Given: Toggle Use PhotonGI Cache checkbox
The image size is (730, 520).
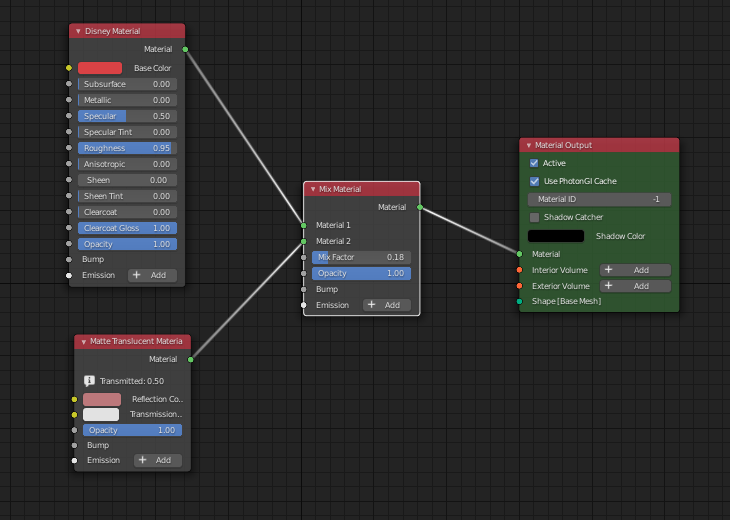Looking at the screenshot, I should pyautogui.click(x=534, y=181).
